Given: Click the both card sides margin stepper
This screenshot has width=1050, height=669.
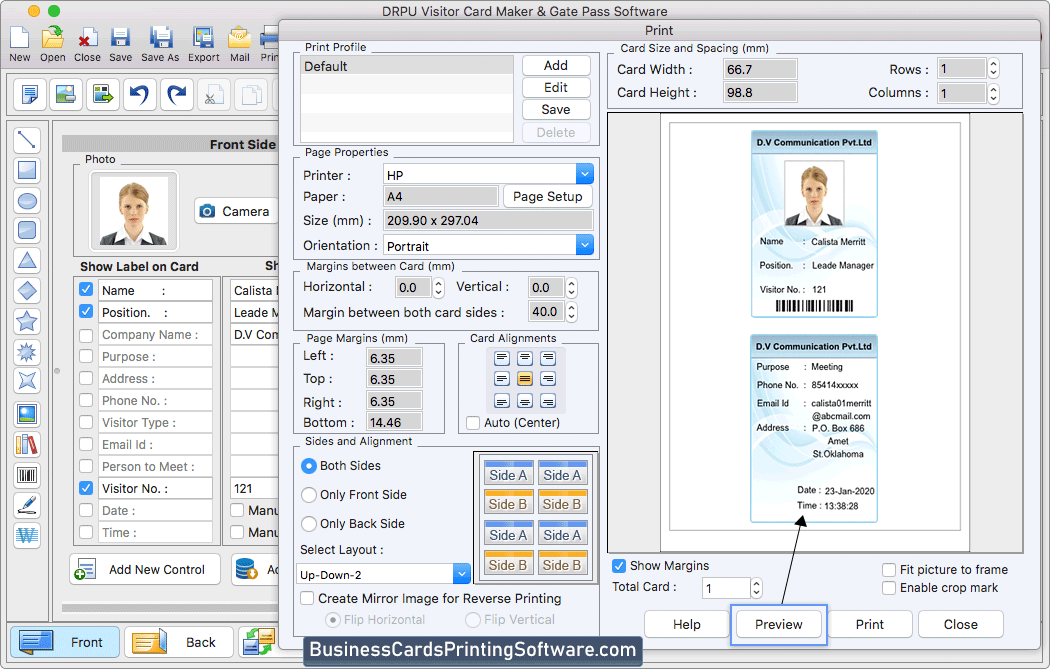Looking at the screenshot, I should [x=571, y=311].
